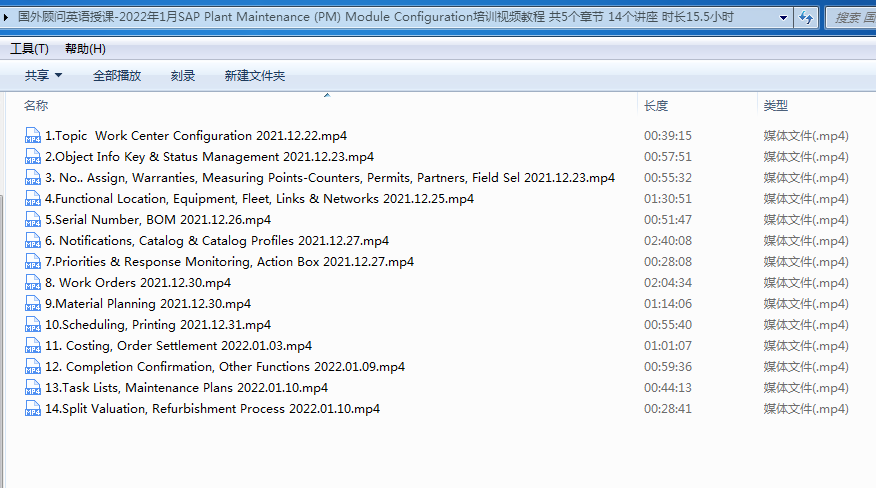Viewport: 876px width, 488px height.
Task: Click duration value 01:30:51
Action: tap(668, 199)
